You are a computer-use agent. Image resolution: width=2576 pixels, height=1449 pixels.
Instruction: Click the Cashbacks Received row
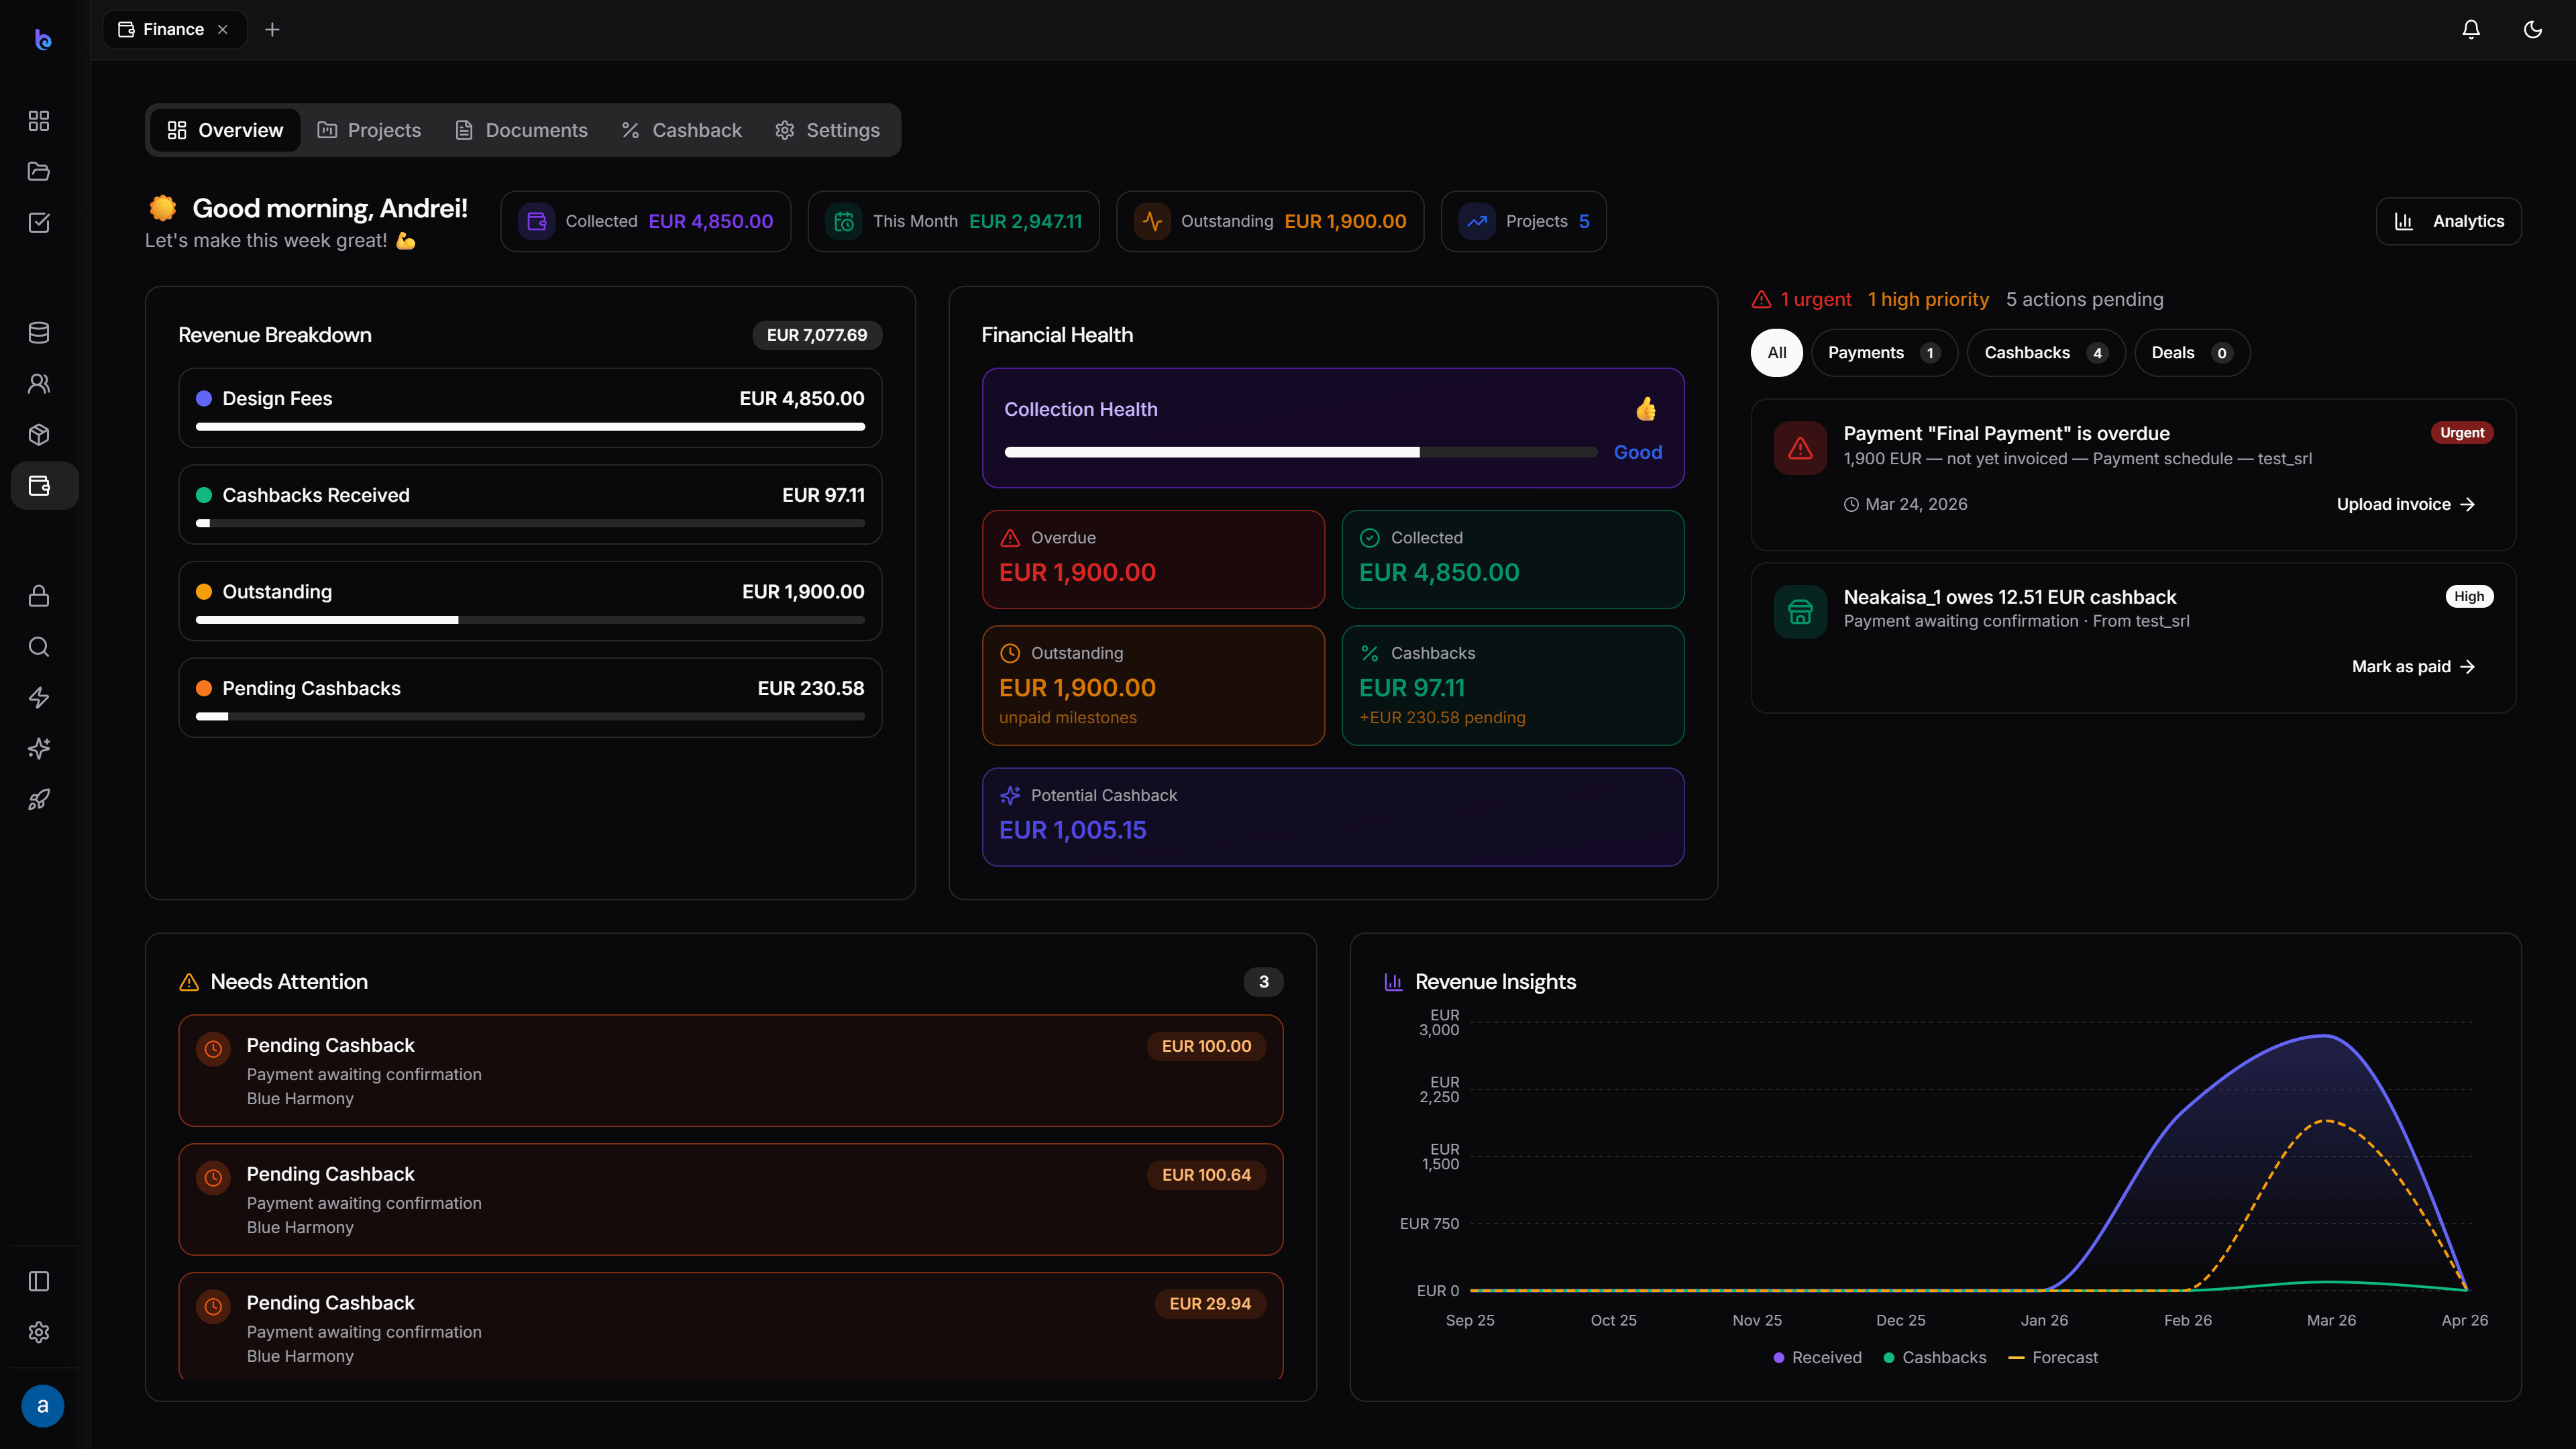[x=530, y=505]
